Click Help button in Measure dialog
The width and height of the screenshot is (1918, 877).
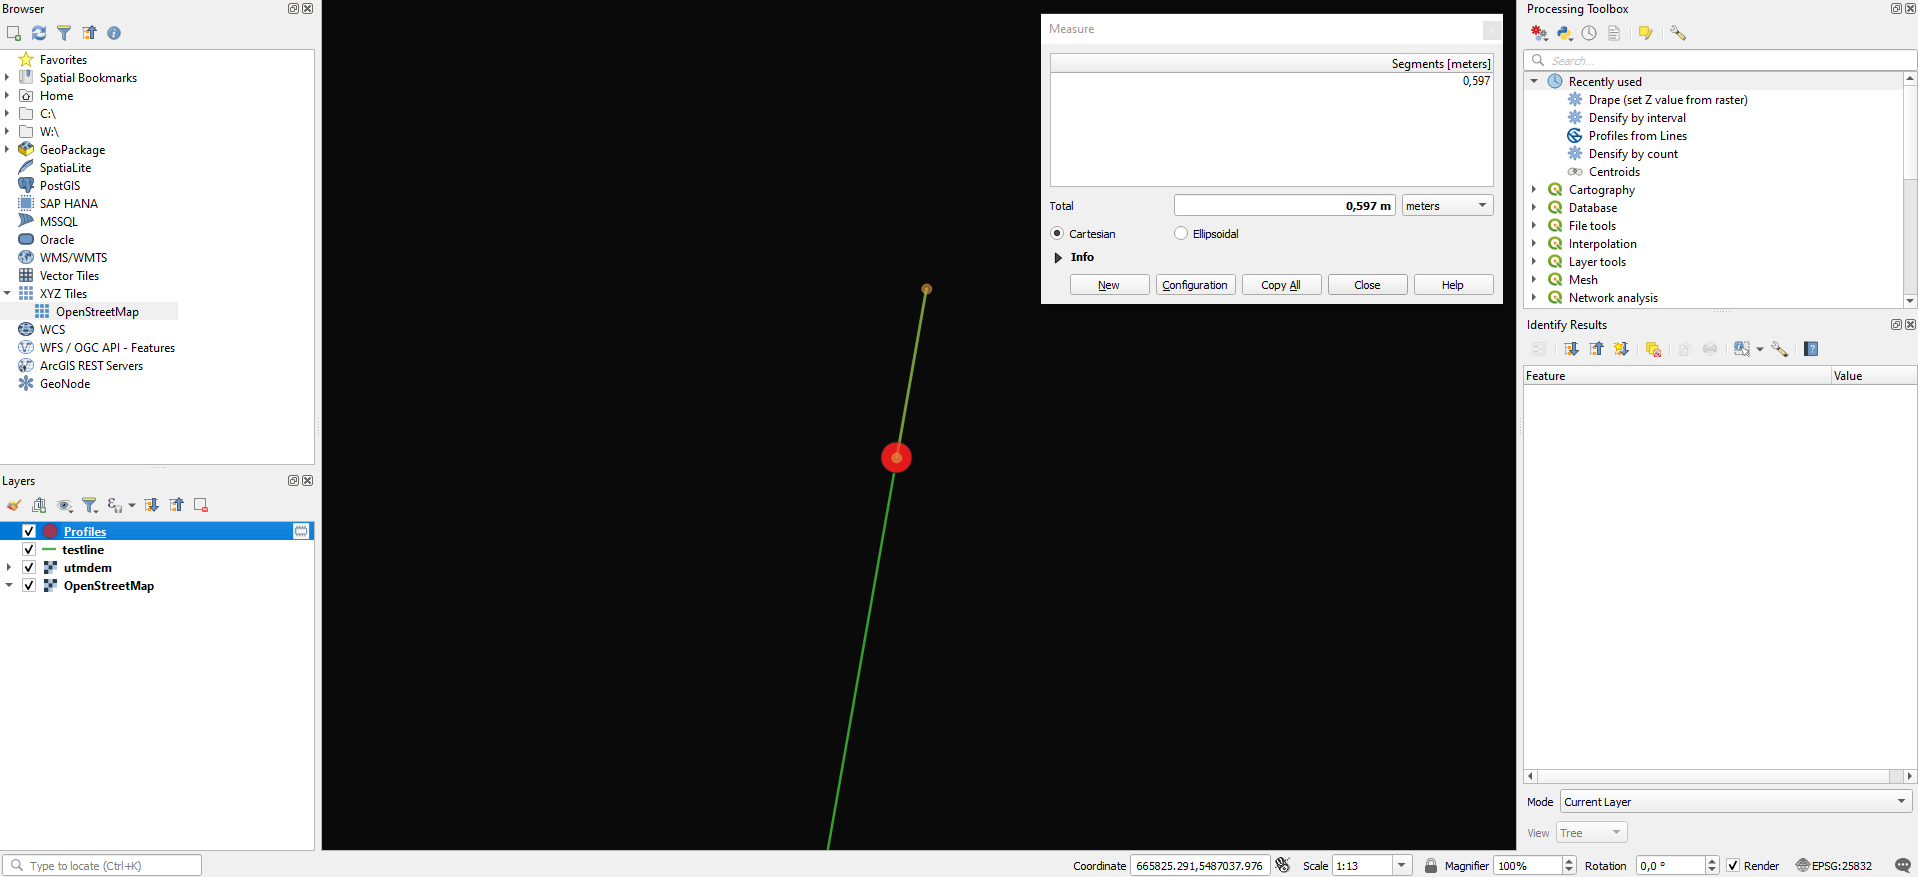[1453, 285]
